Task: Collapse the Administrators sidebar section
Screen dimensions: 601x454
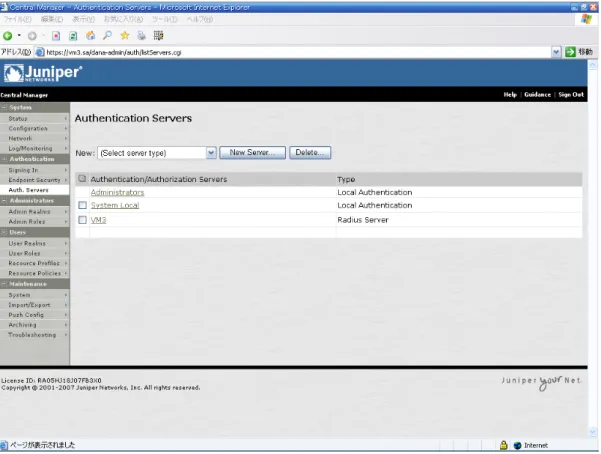Action: 4,201
